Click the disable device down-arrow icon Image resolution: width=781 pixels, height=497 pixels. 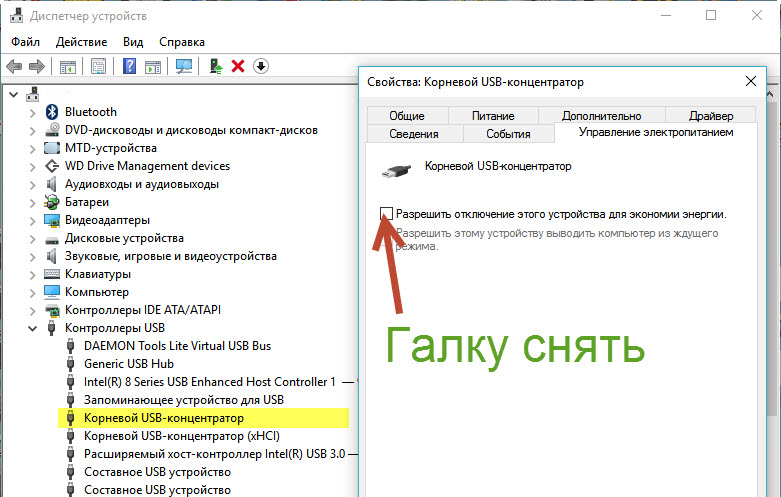click(261, 66)
